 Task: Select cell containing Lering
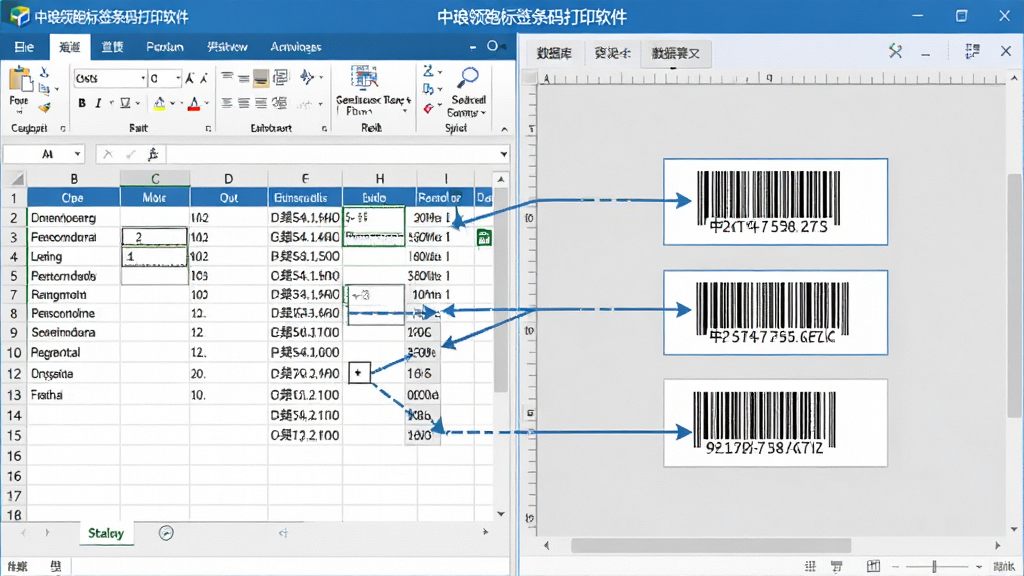coord(73,257)
